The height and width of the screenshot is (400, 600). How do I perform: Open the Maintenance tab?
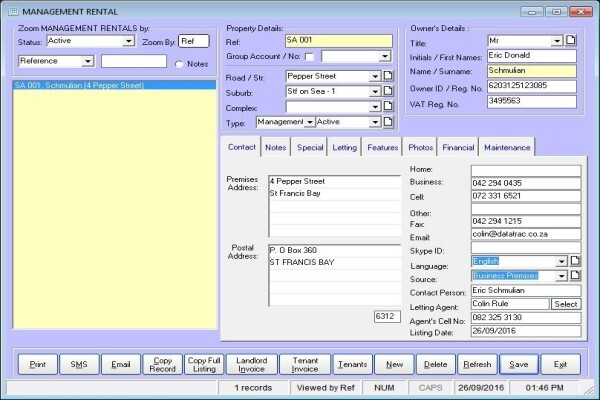pyautogui.click(x=507, y=147)
